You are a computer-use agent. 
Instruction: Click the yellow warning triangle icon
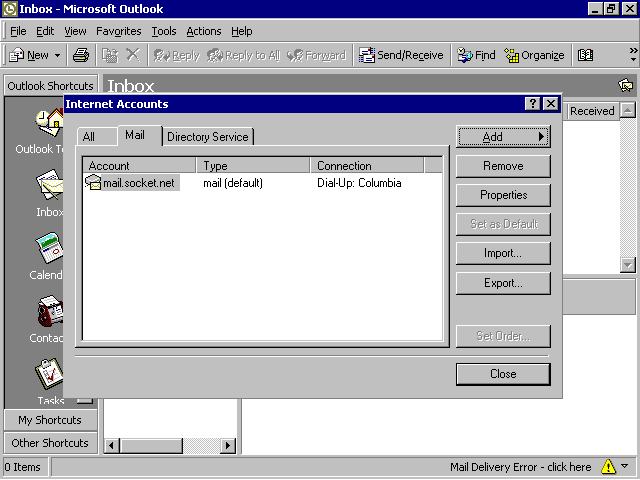pos(608,466)
